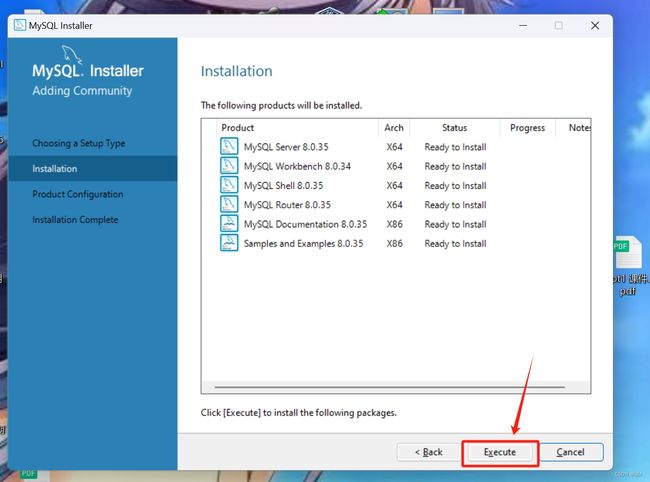Sort by the Arch column header
The image size is (650, 482).
coord(394,128)
